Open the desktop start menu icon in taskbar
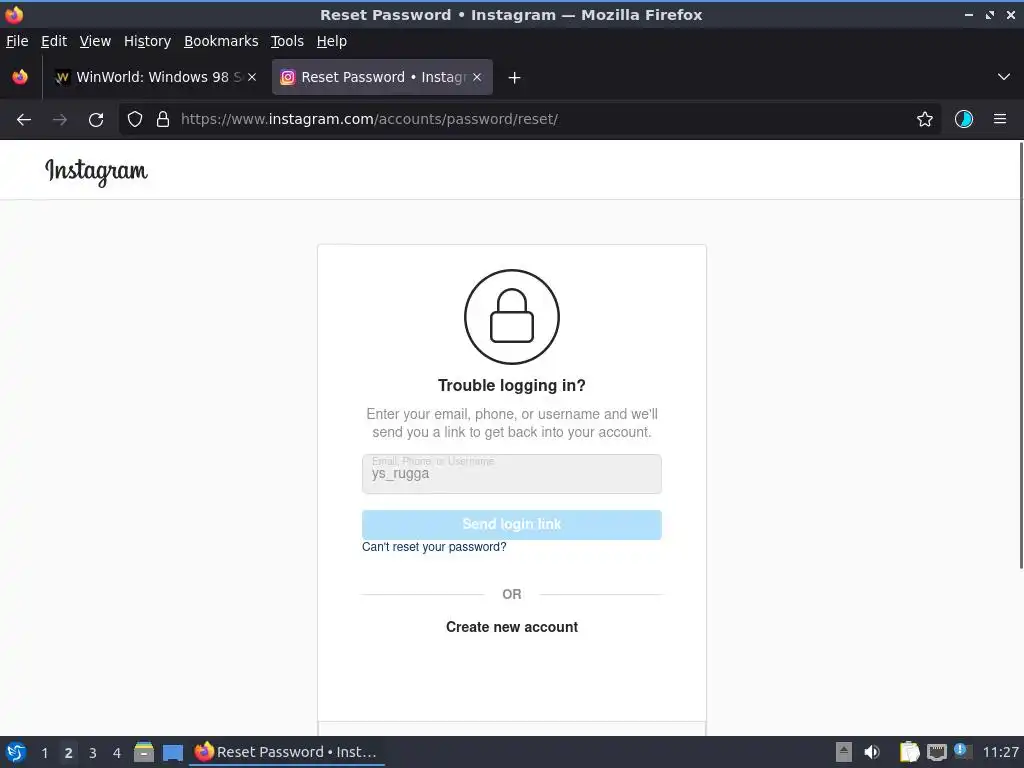This screenshot has width=1024, height=768. pos(16,752)
